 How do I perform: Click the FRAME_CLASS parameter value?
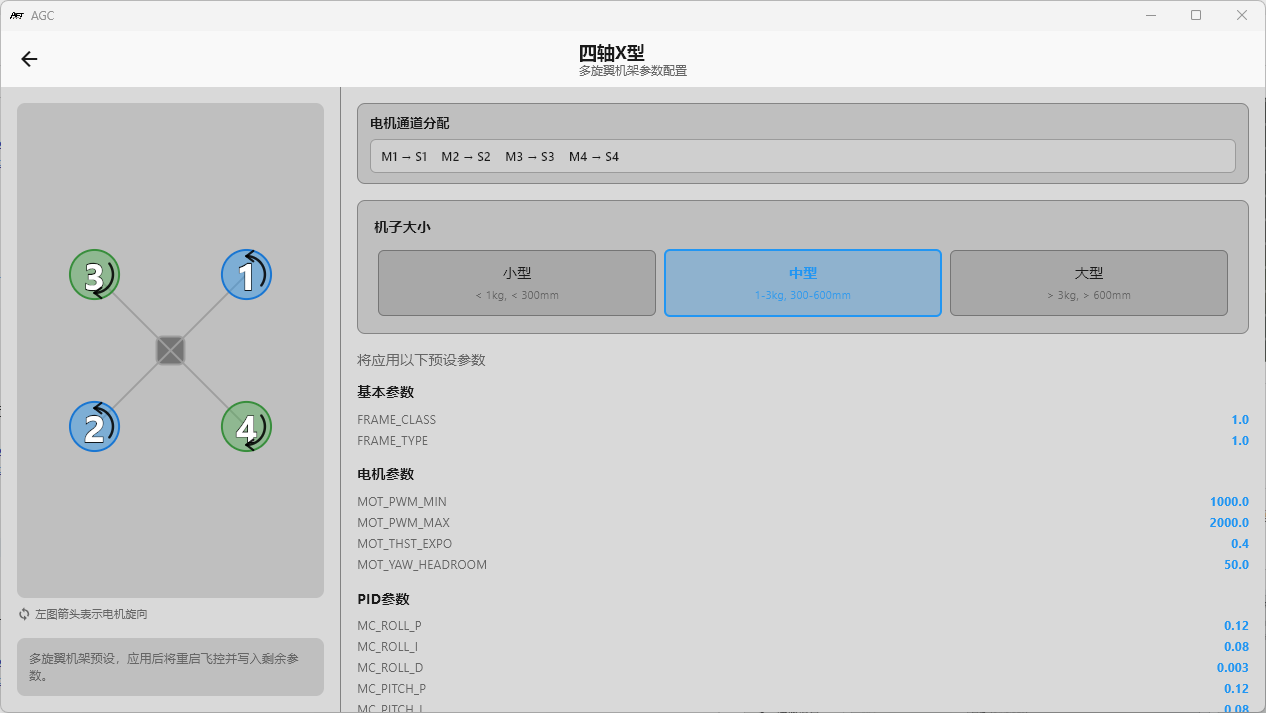click(1239, 420)
